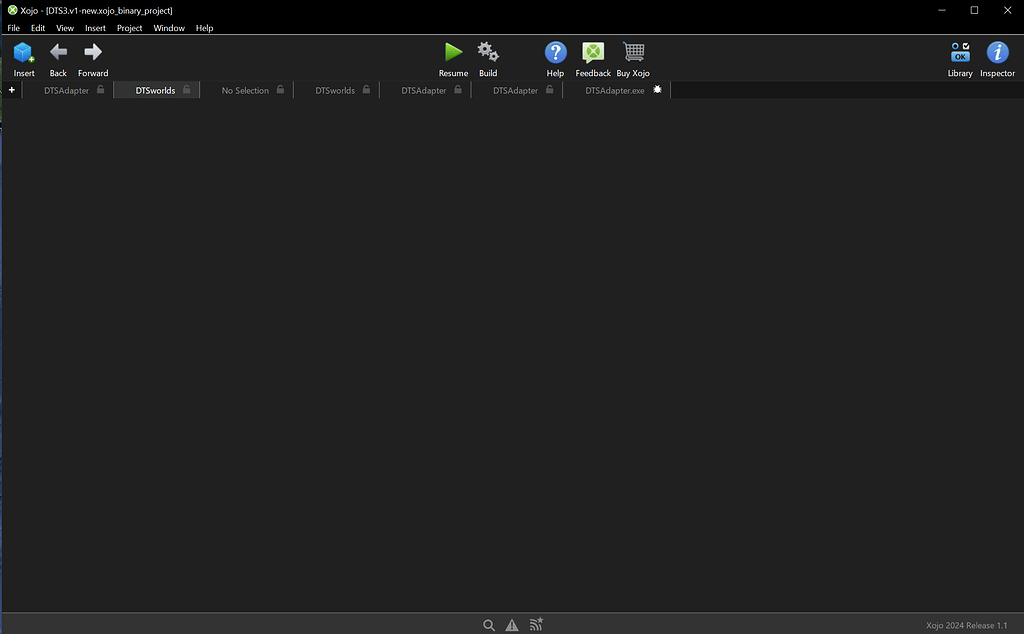Open search from the bottom status bar magnifier
1024x634 pixels.
click(x=489, y=624)
